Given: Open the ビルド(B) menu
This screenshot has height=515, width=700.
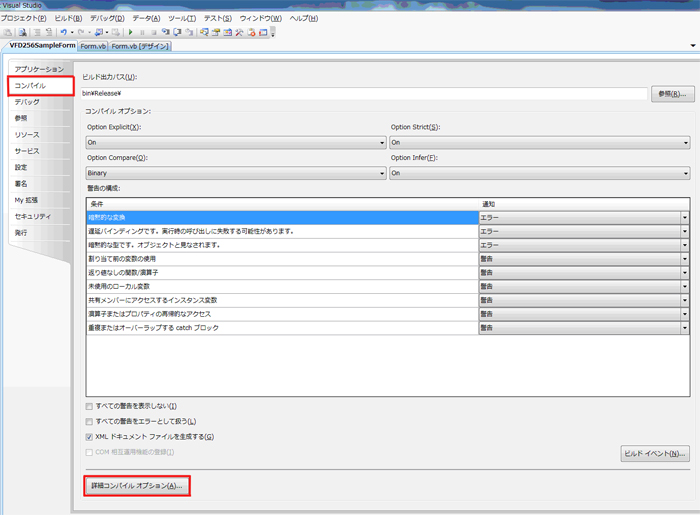Looking at the screenshot, I should coord(68,18).
